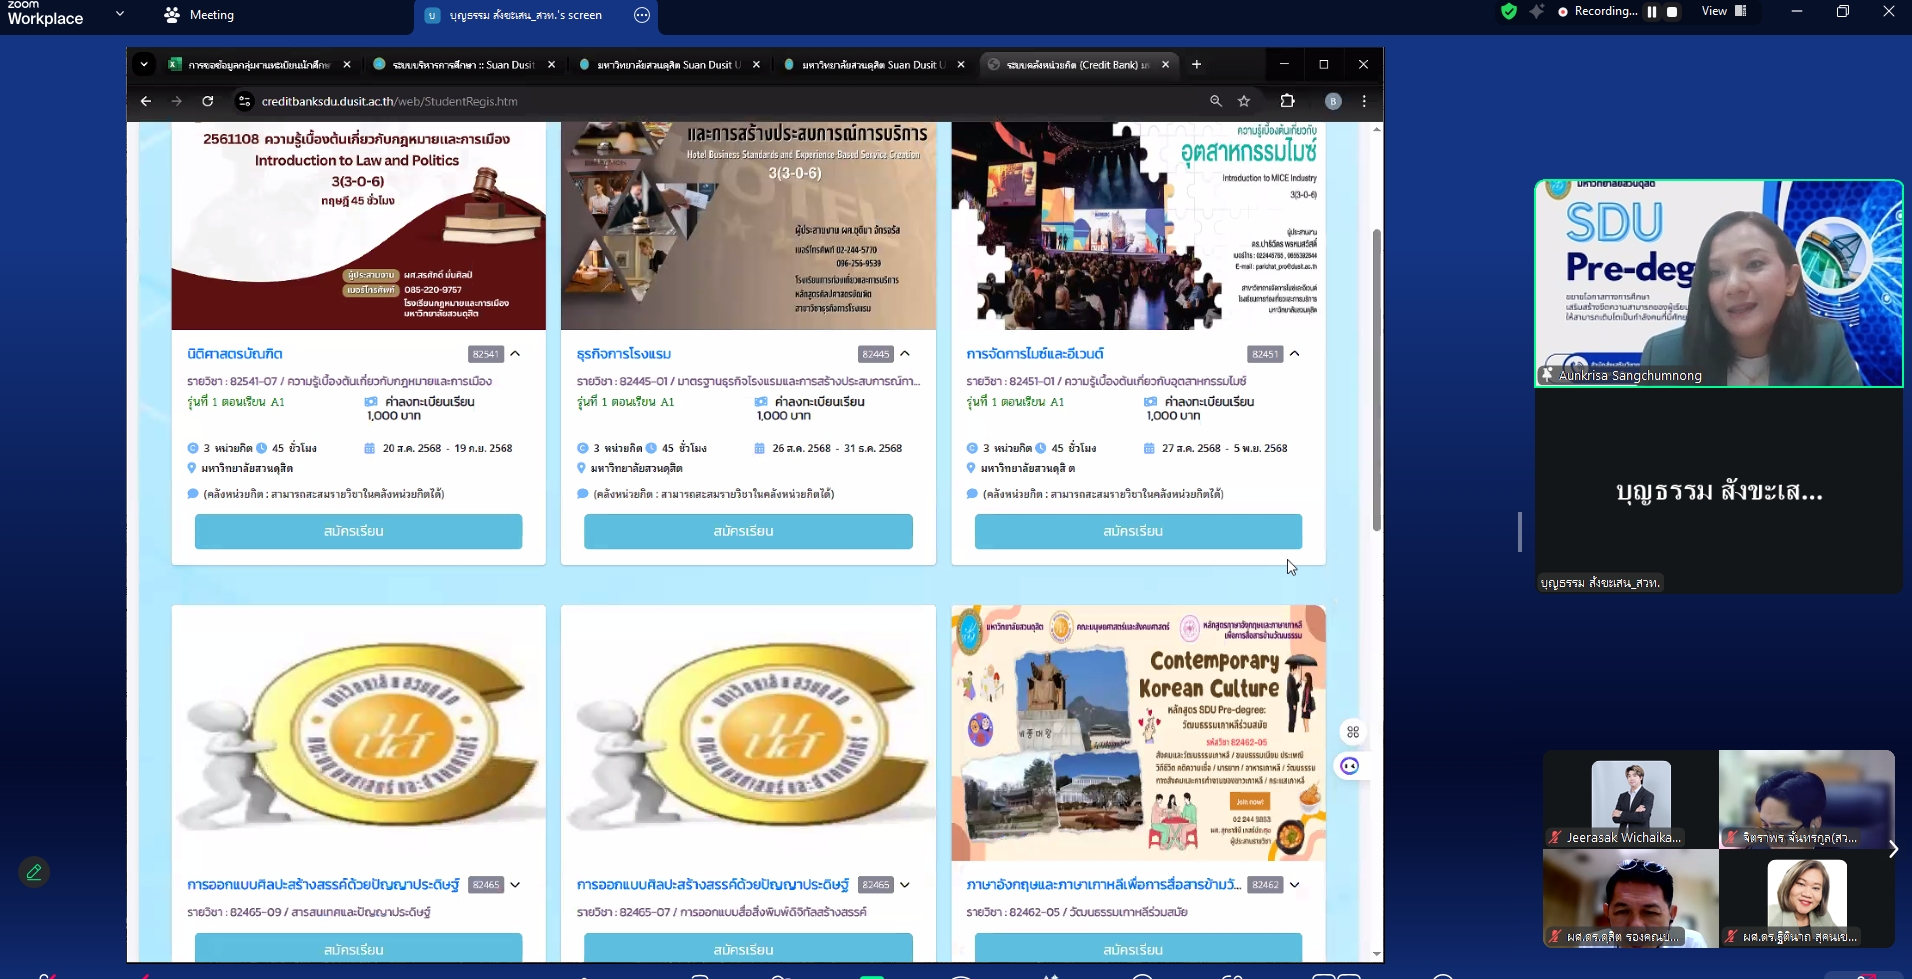Collapse the นิติศาสตรบัณฑิต course card details

pos(516,354)
